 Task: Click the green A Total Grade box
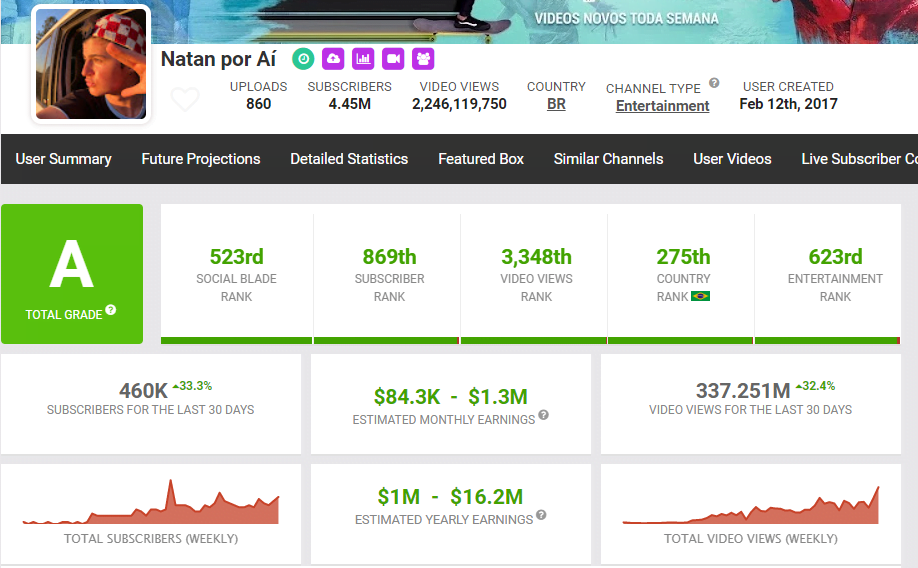[72, 273]
